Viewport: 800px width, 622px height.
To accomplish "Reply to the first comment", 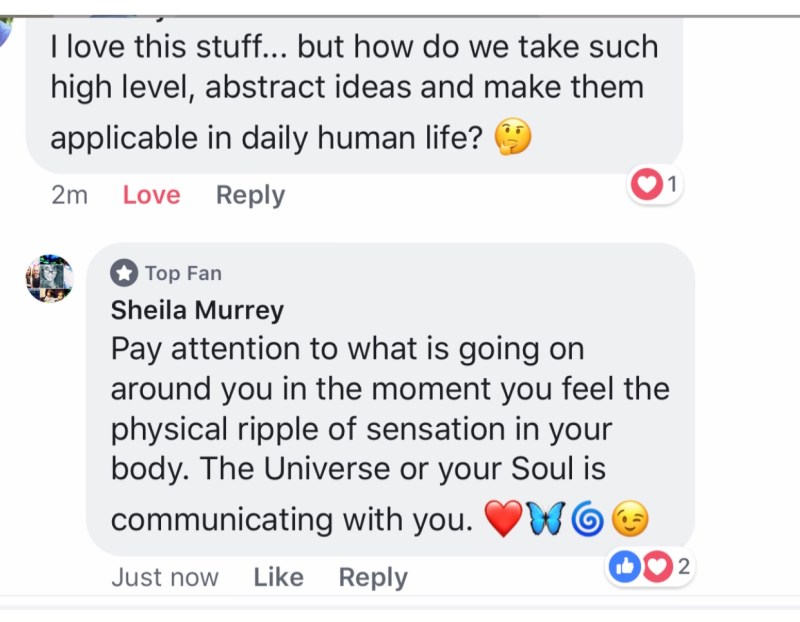I will click(250, 195).
